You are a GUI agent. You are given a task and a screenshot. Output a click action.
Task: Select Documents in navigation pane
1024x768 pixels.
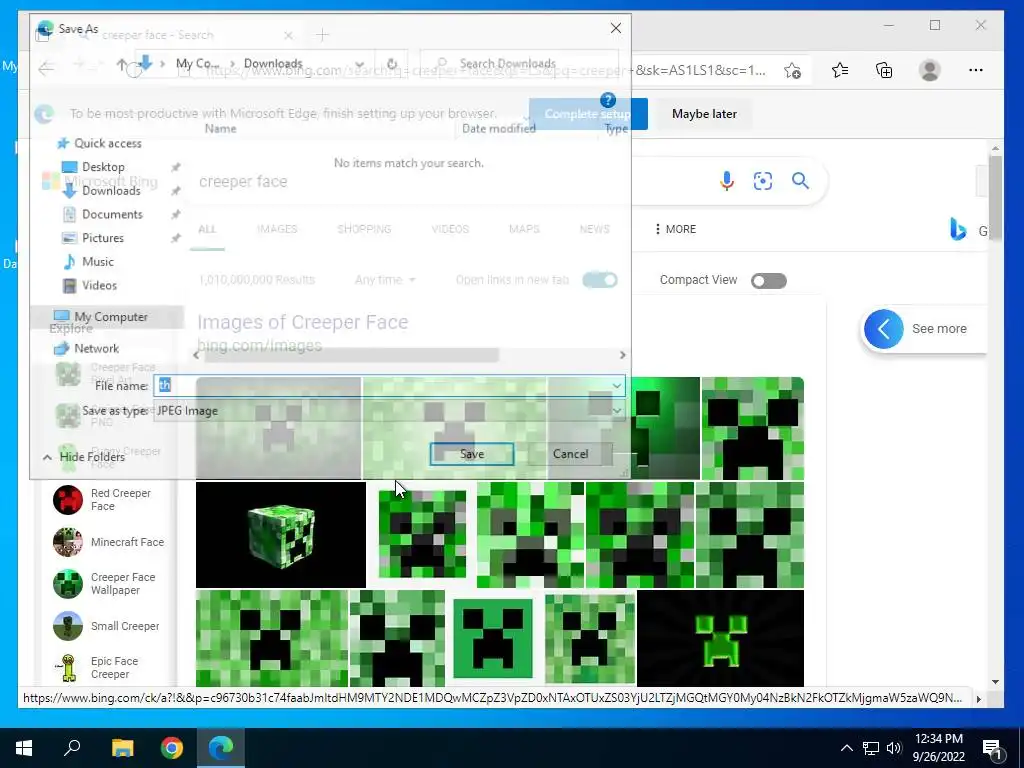[112, 214]
